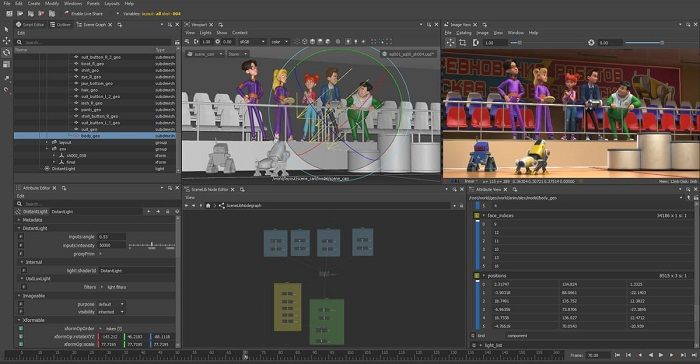Jump to the last frame in playback controls

point(694,355)
